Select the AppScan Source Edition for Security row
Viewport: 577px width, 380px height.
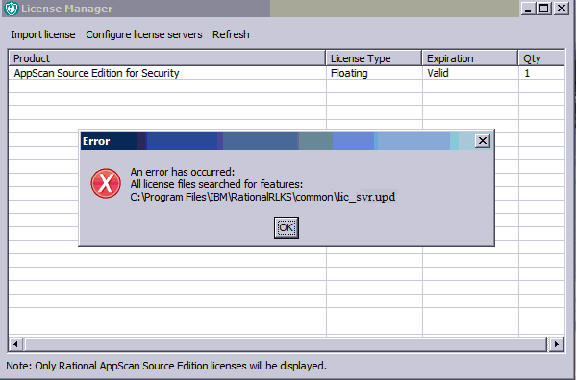[287, 73]
